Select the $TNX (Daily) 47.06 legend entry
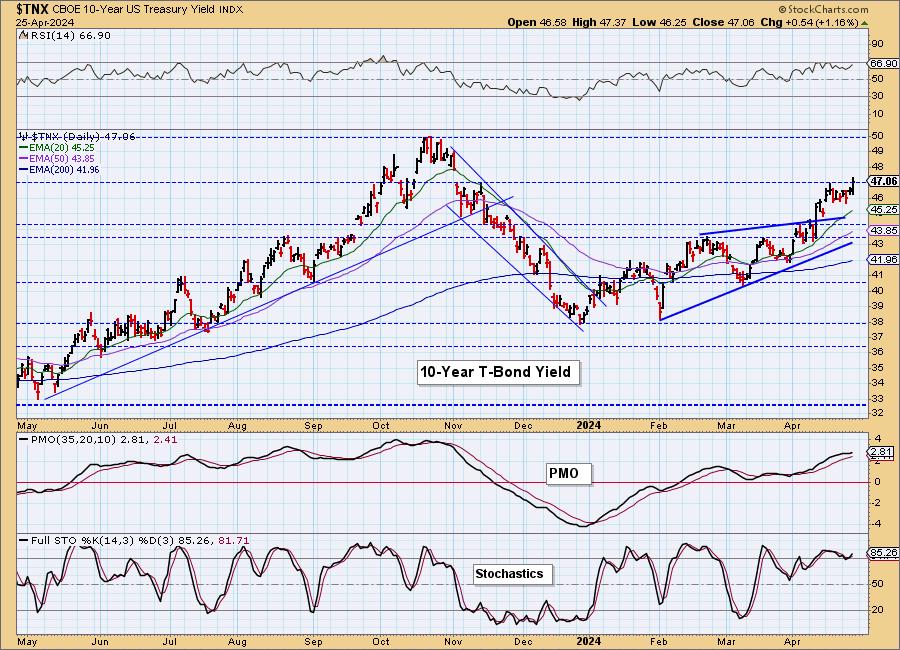Viewport: 900px width, 650px height. point(83,137)
